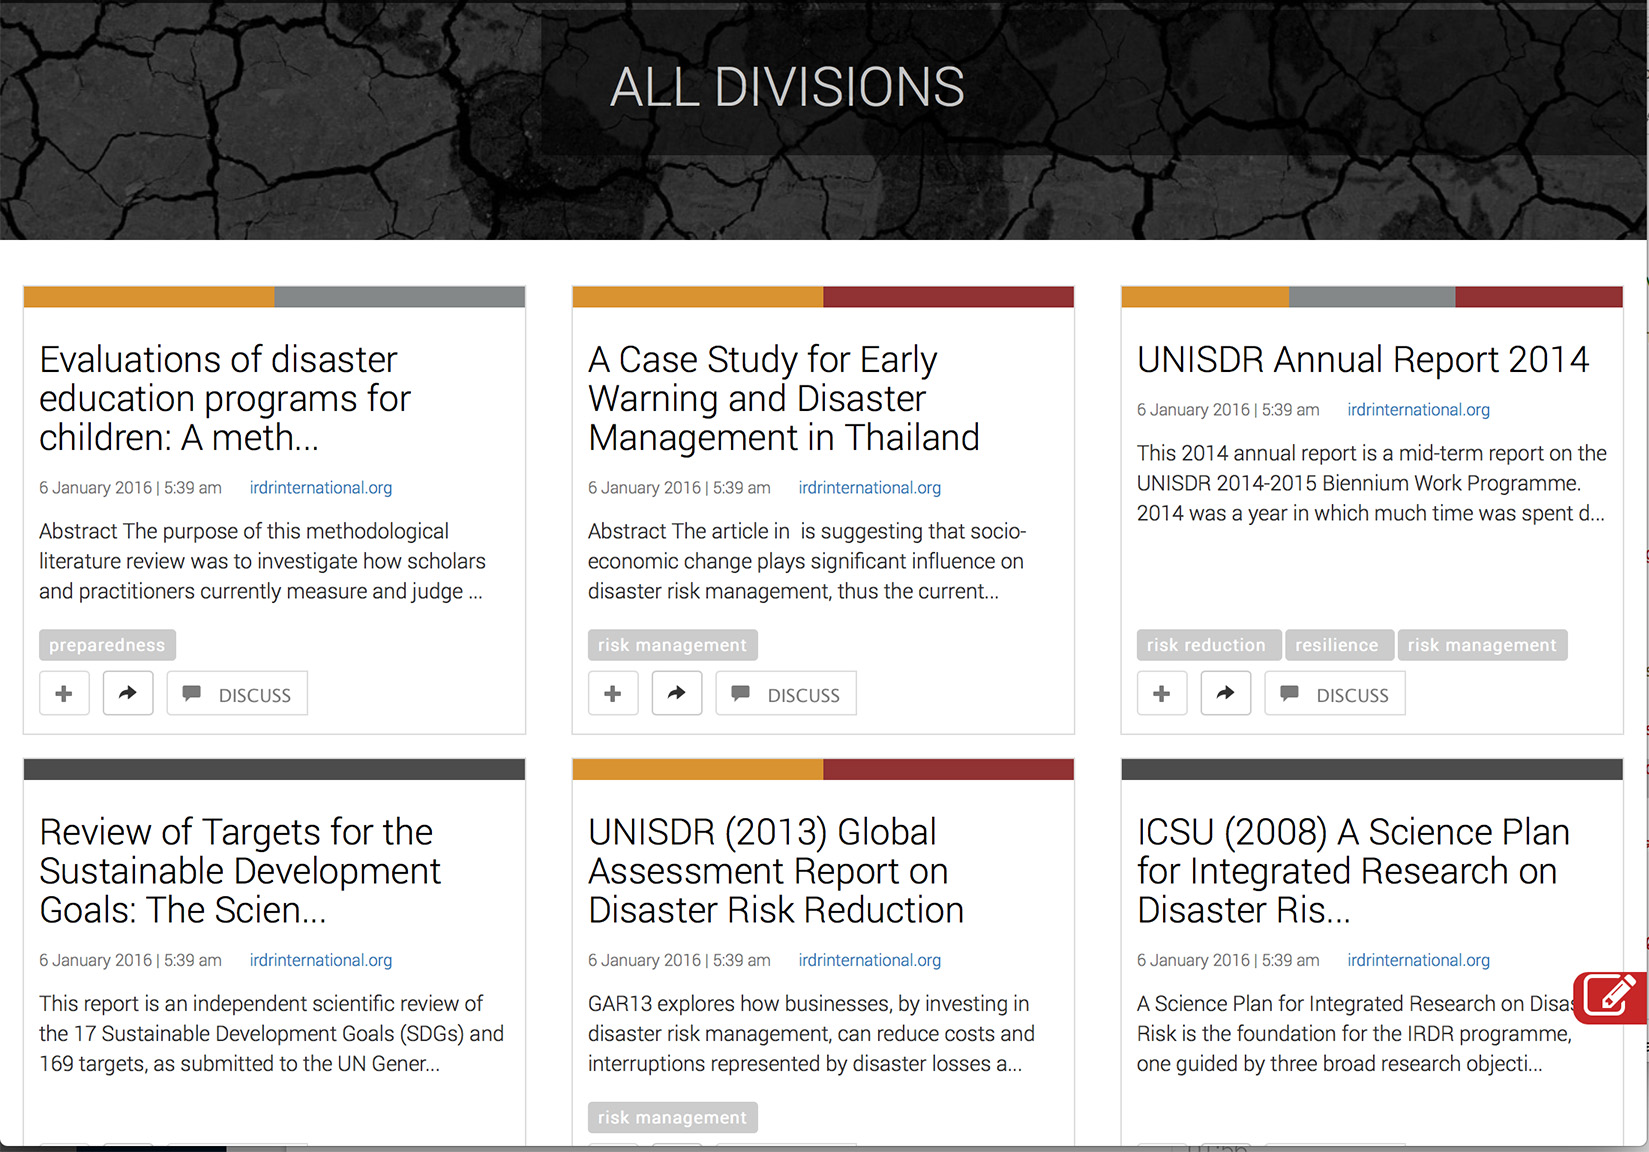
Task: Open Review of Targets for Sustainable Development title
Action: tap(240, 871)
